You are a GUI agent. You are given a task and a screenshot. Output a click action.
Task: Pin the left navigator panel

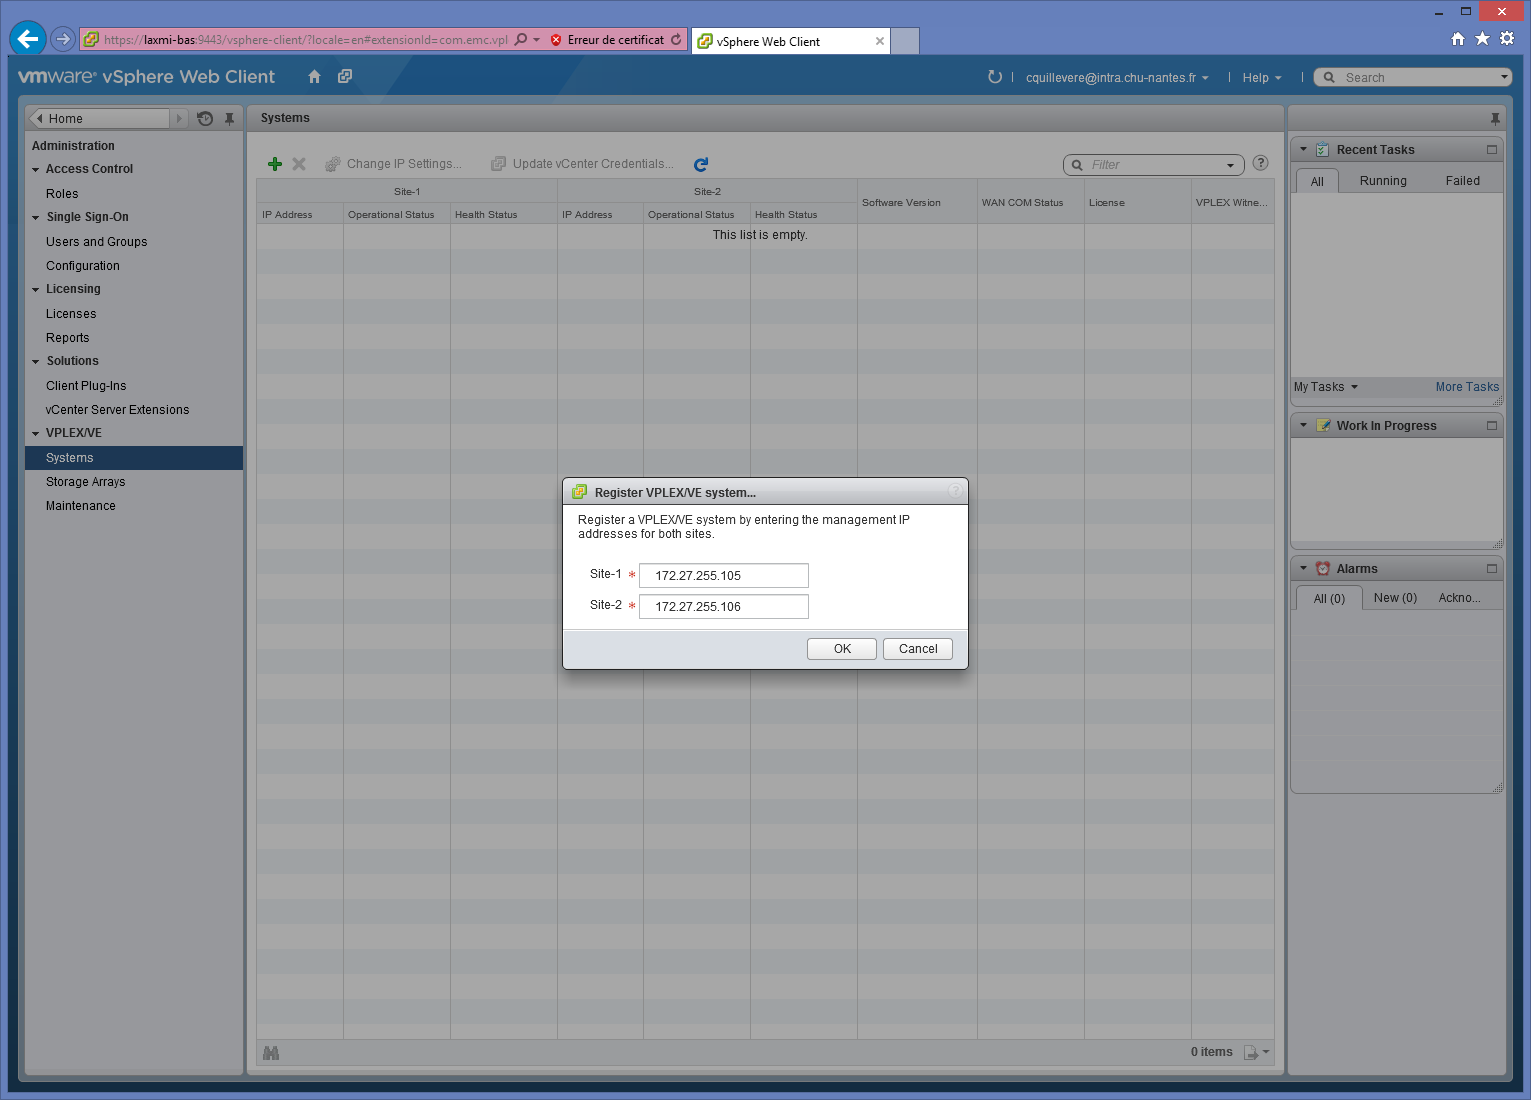[x=229, y=118]
